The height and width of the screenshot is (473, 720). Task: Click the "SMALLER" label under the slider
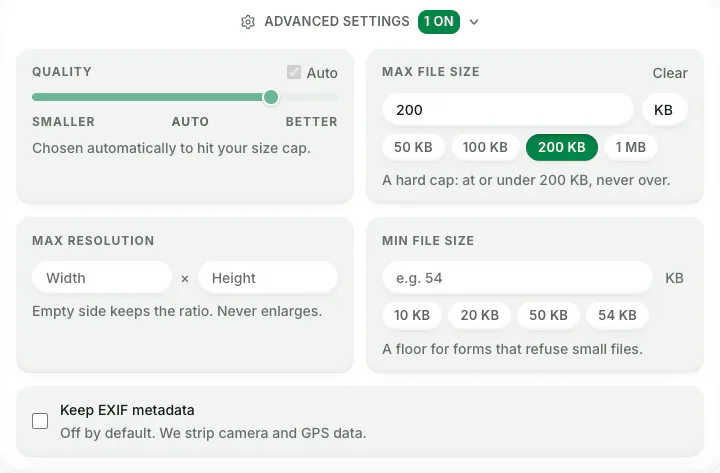coord(63,122)
